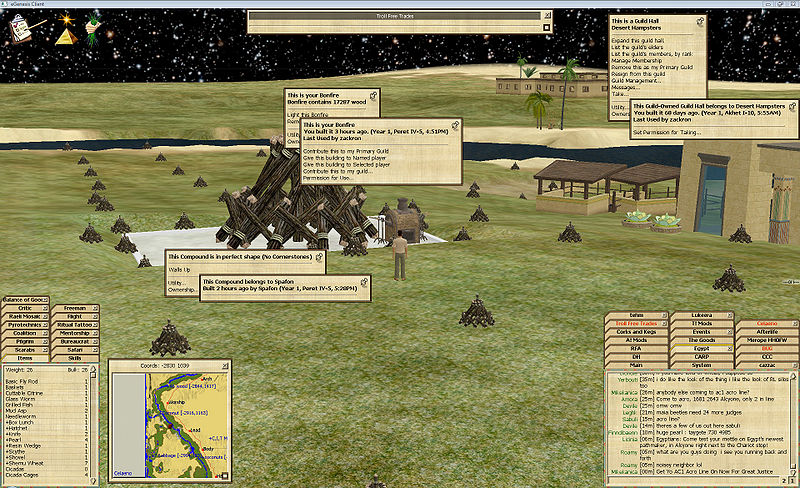
Task: Expand the +Knife inventory item
Action: (x=13, y=434)
